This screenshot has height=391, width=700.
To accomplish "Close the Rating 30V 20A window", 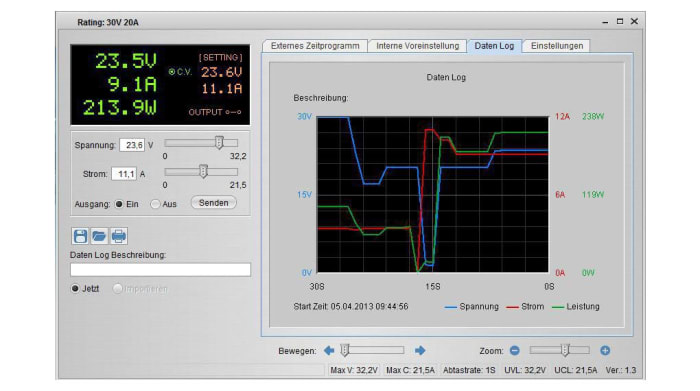I will [x=634, y=21].
